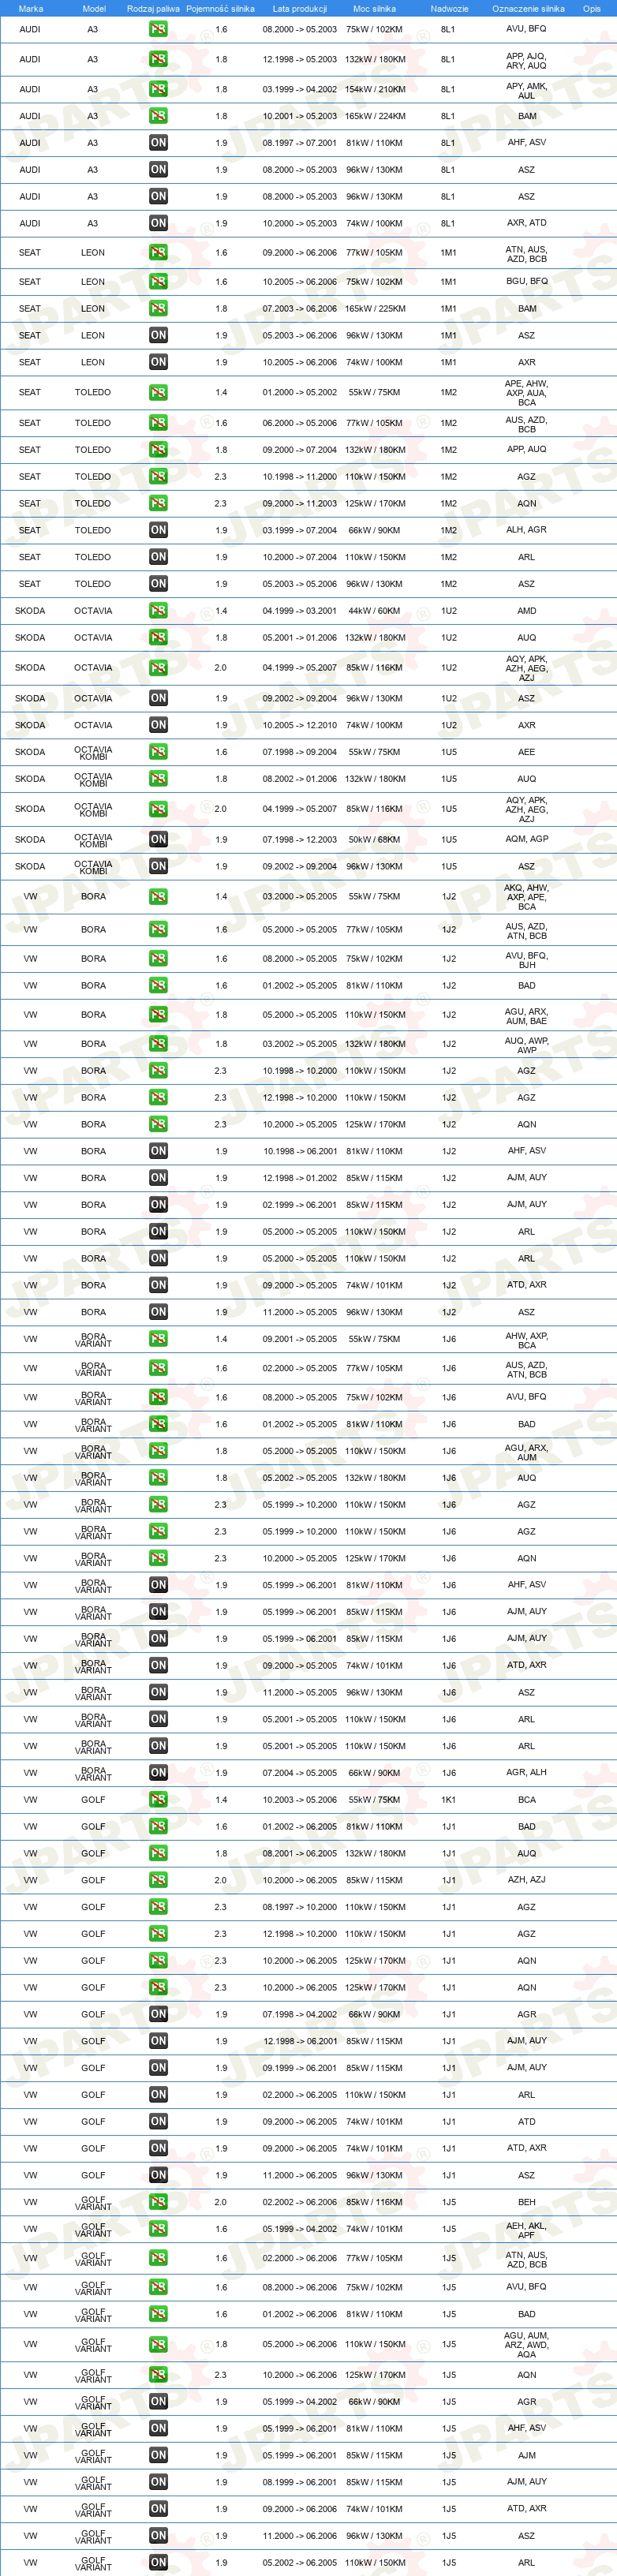Click petrol icon in AUDI A3 154kW / 210KM row
617x2576 pixels.
pyautogui.click(x=158, y=89)
